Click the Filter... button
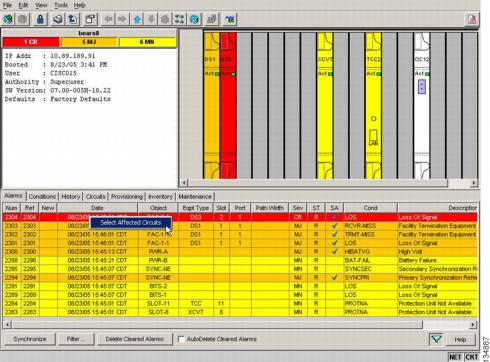Image resolution: width=490 pixels, height=362 pixels. [76, 339]
